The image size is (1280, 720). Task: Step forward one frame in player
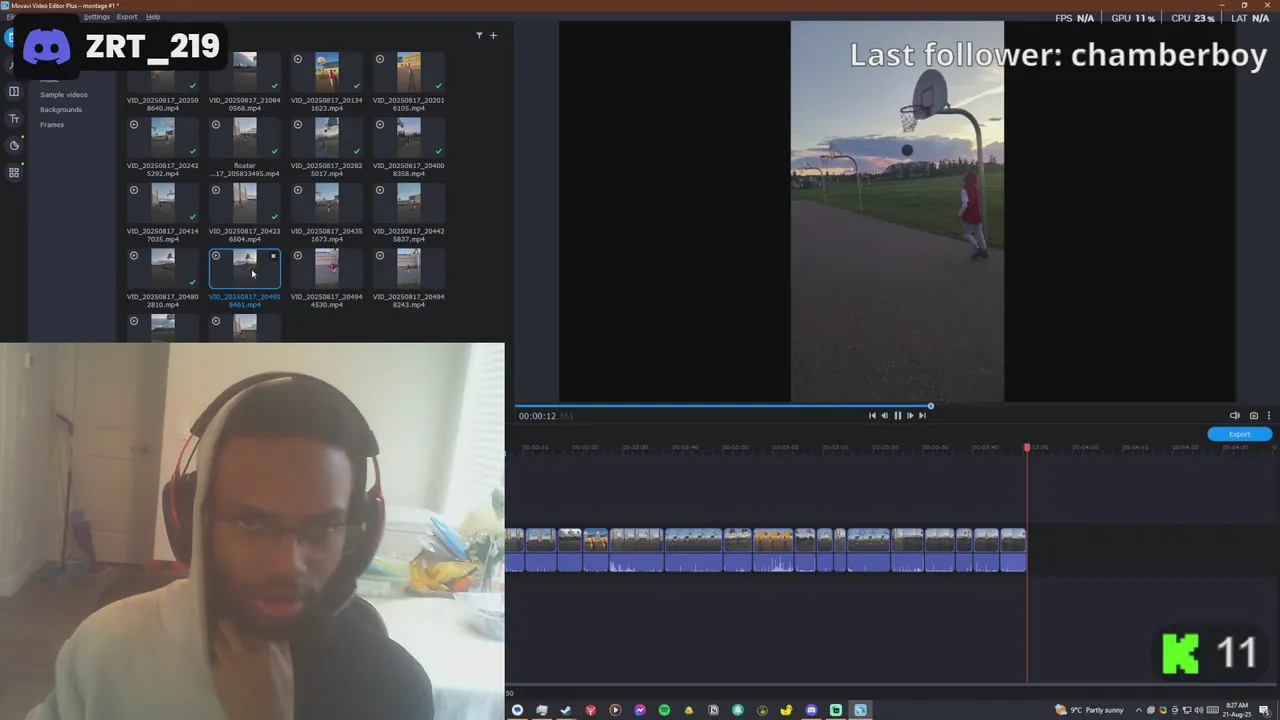(x=909, y=416)
